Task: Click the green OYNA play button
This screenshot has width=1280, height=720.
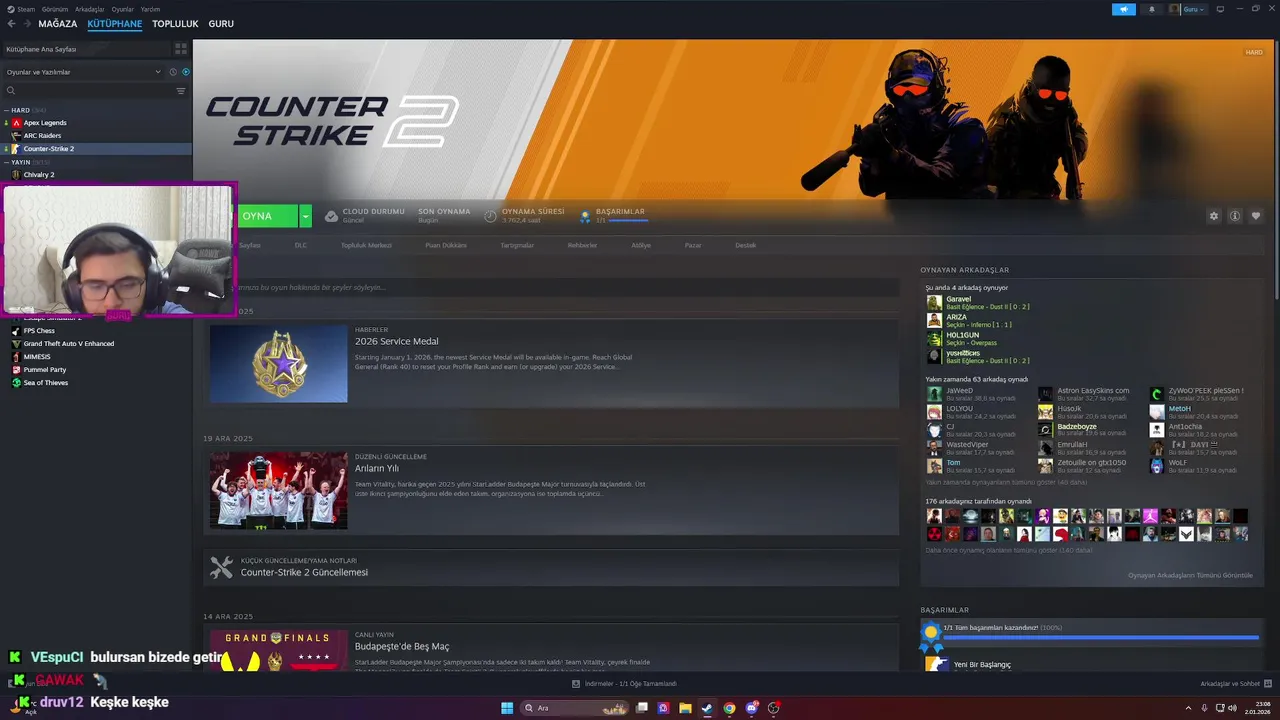Action: coord(267,216)
